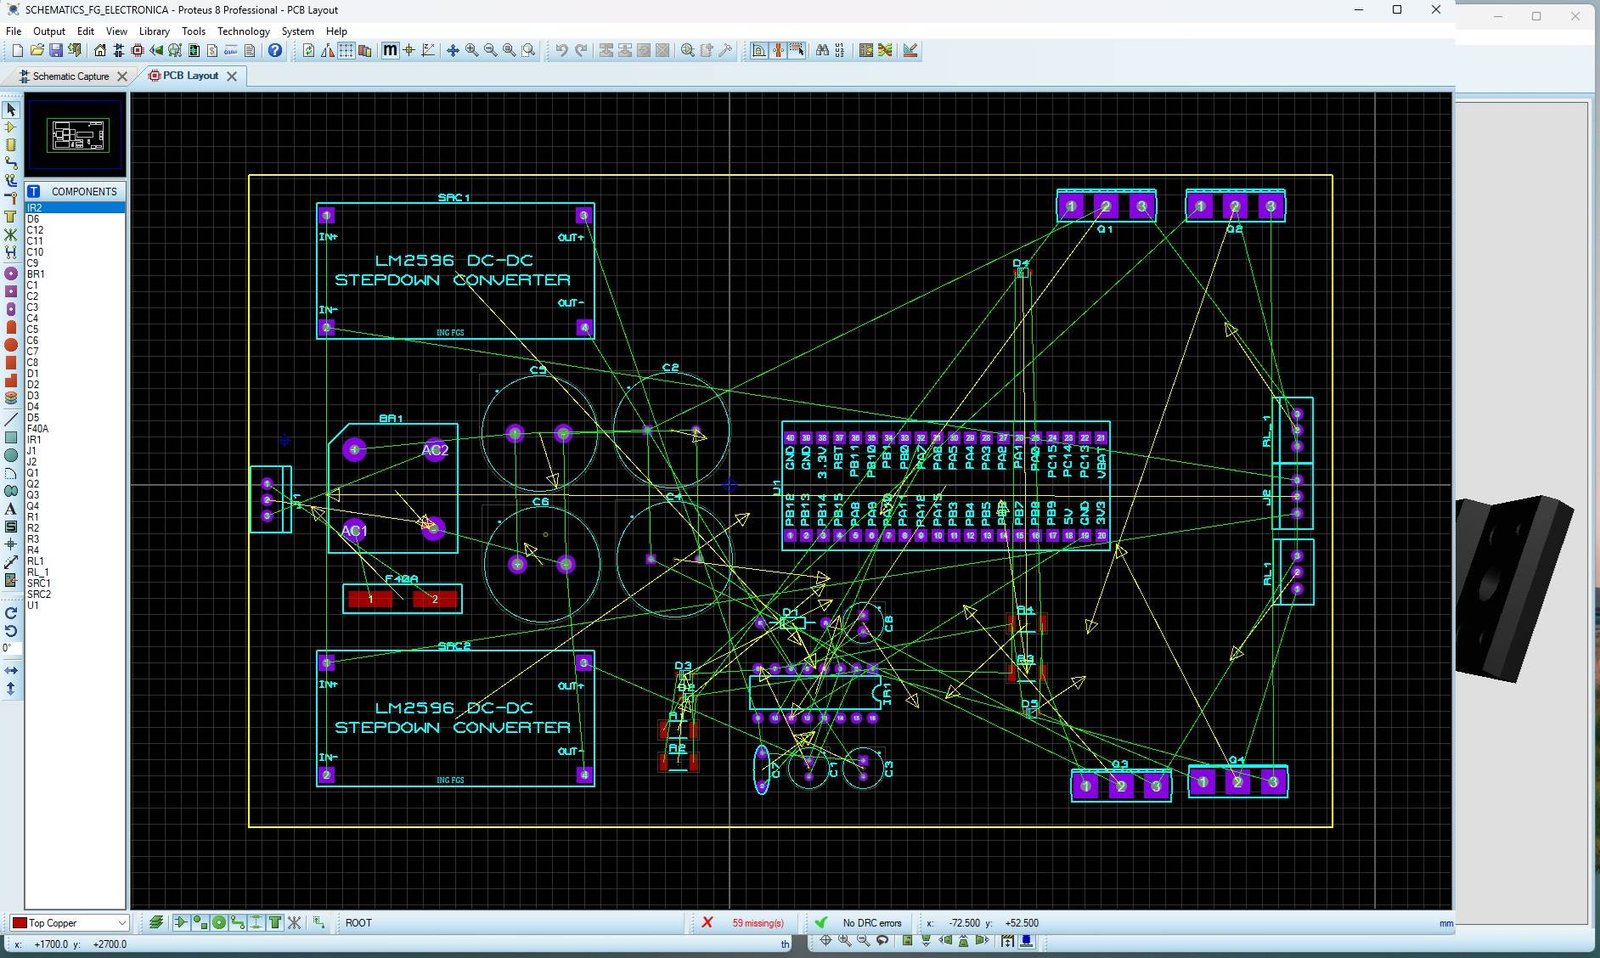
Task: Toggle the ratsnest star filter in the selection bar
Action: tap(294, 923)
